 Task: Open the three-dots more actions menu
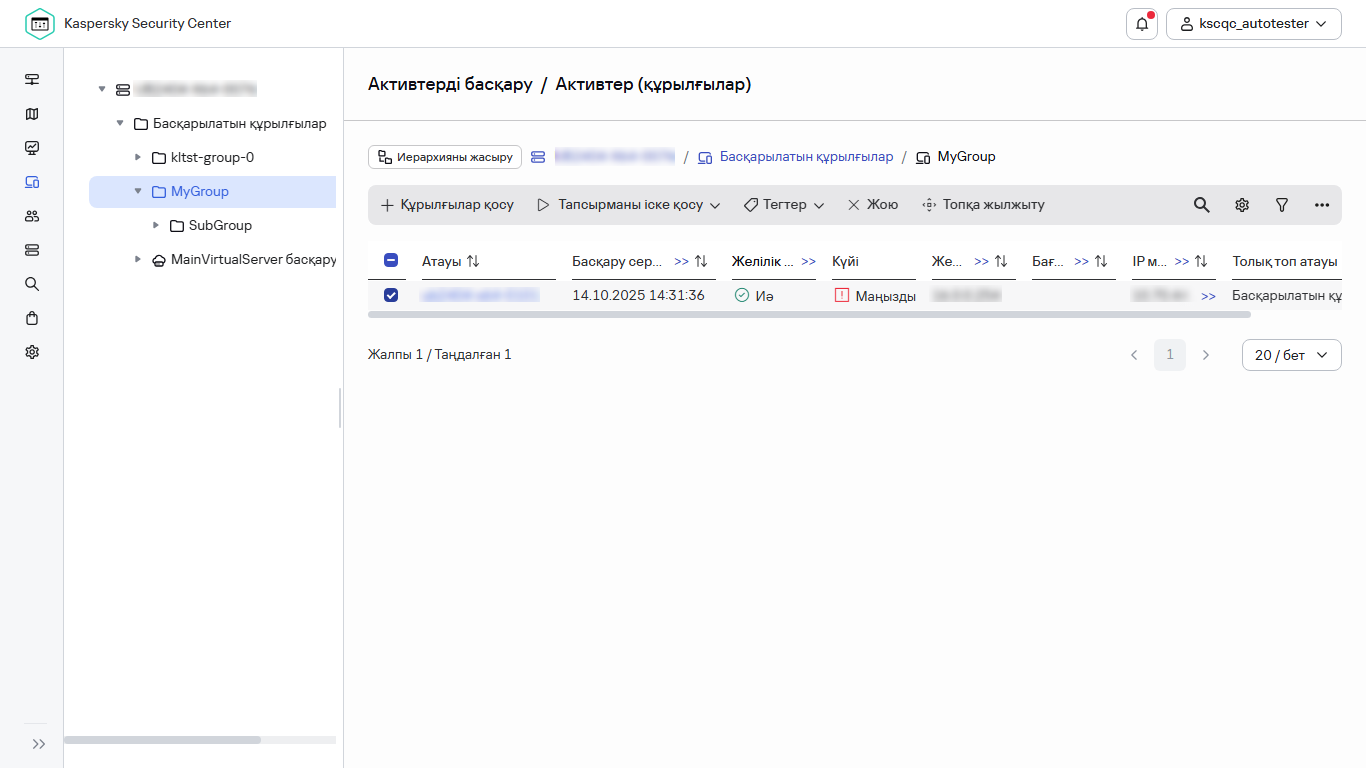pyautogui.click(x=1322, y=205)
